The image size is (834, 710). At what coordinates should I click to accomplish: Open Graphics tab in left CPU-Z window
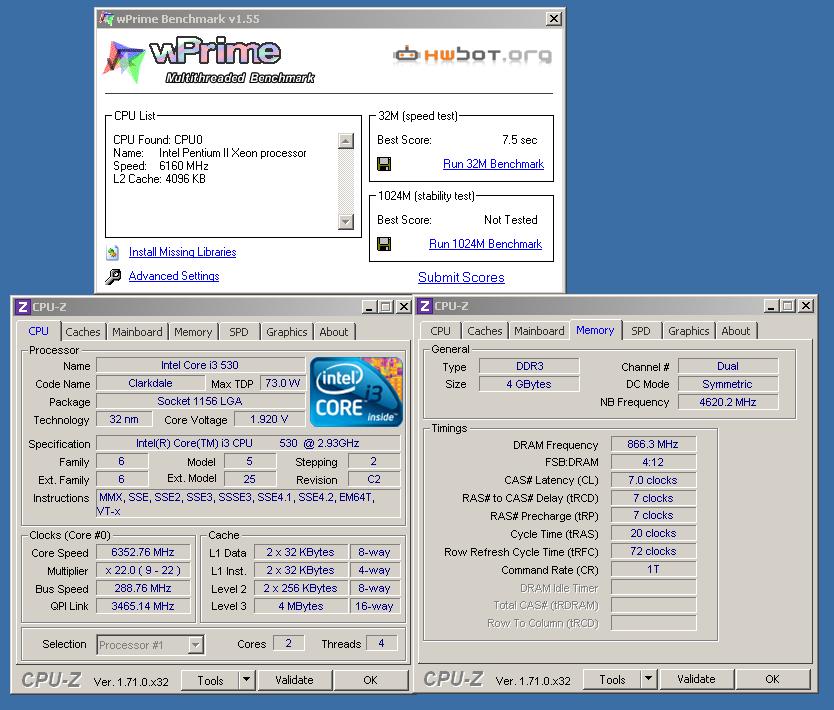click(x=287, y=332)
